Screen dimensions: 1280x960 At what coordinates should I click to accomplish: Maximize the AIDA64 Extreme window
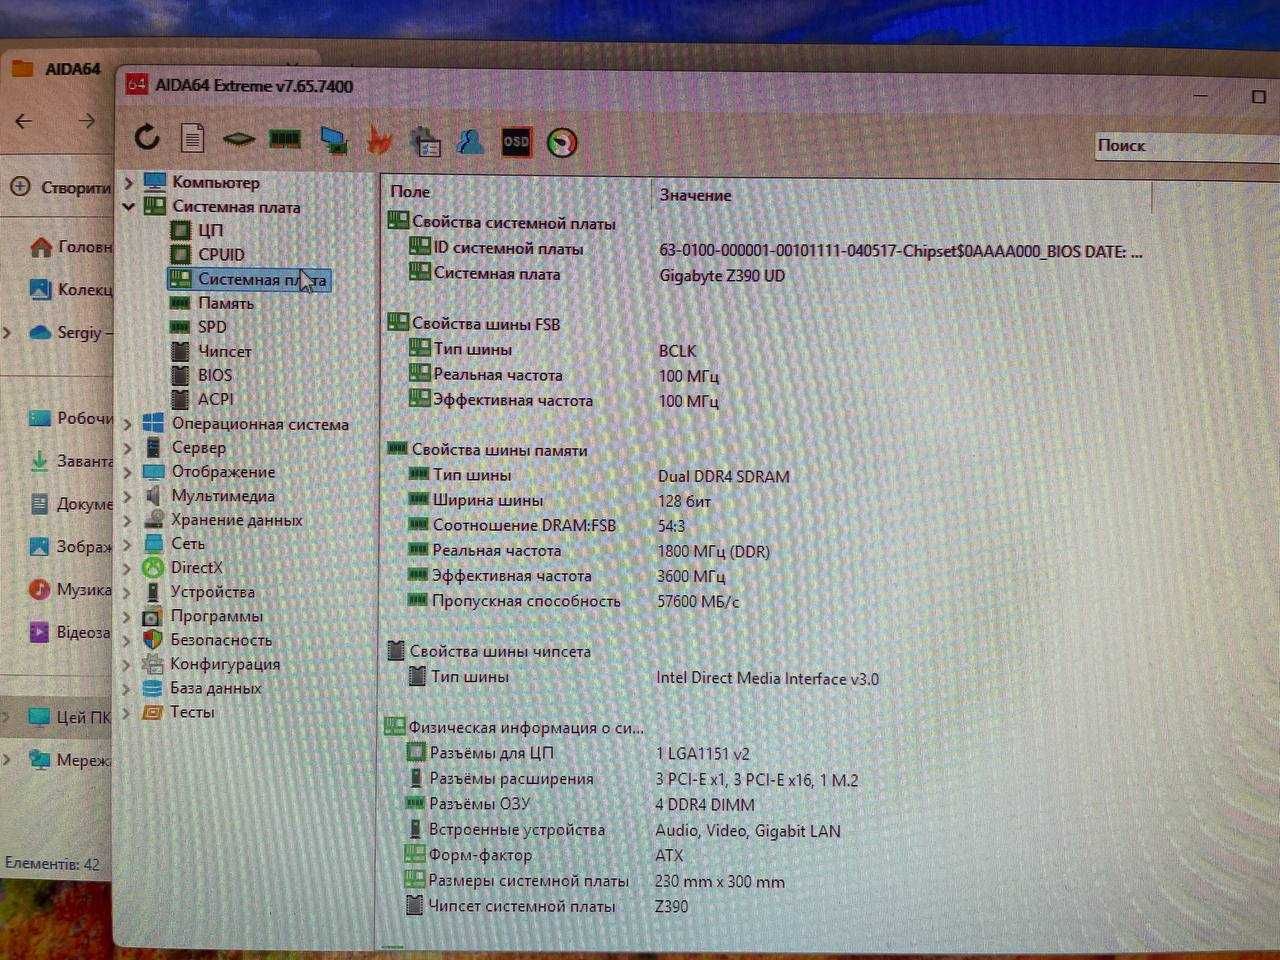coord(1258,97)
